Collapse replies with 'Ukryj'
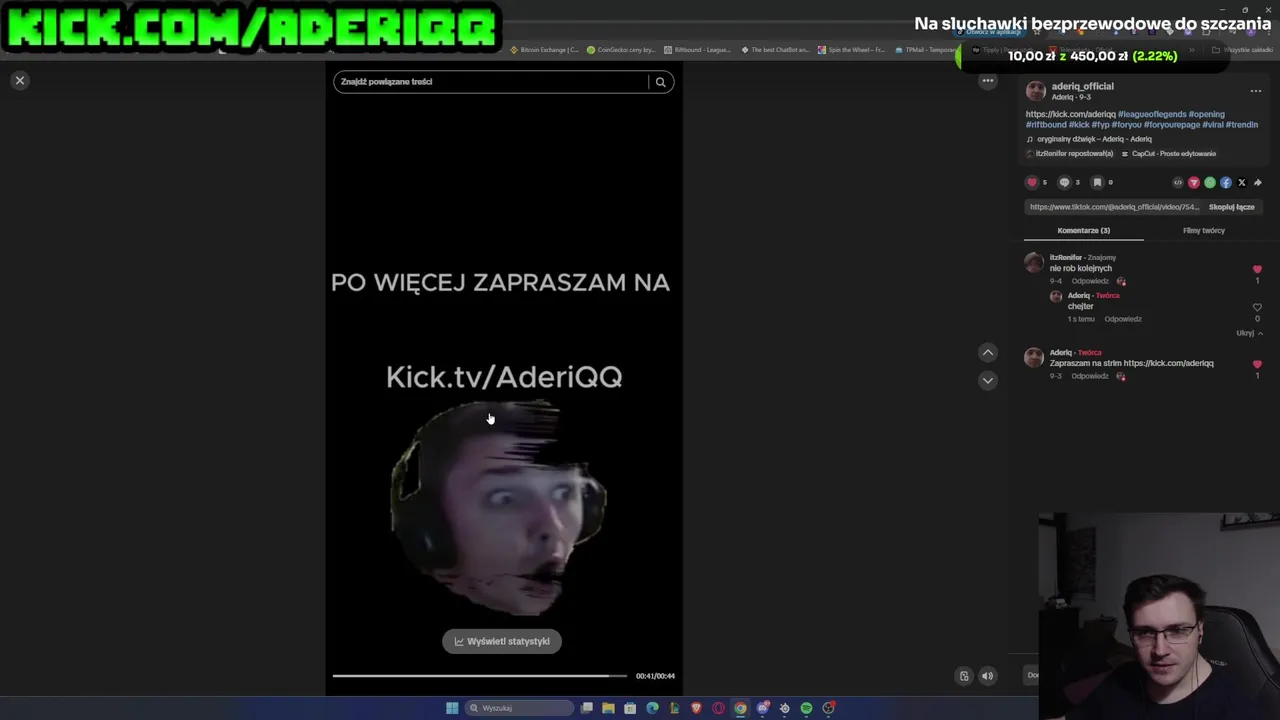Image resolution: width=1280 pixels, height=720 pixels. coord(1249,333)
